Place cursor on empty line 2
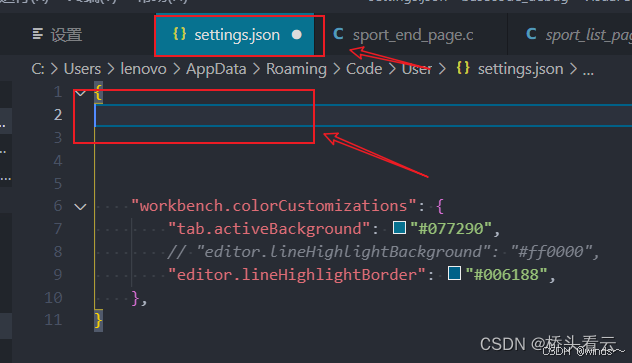The image size is (632, 363). [363, 115]
